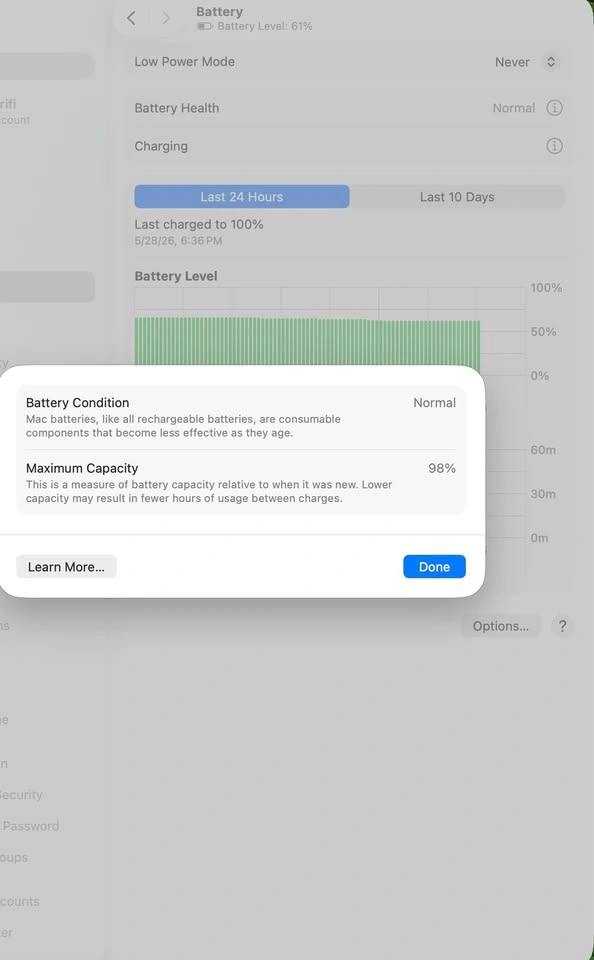
Task: Click the battery icon beside Battery Level 61%
Action: pos(205,26)
